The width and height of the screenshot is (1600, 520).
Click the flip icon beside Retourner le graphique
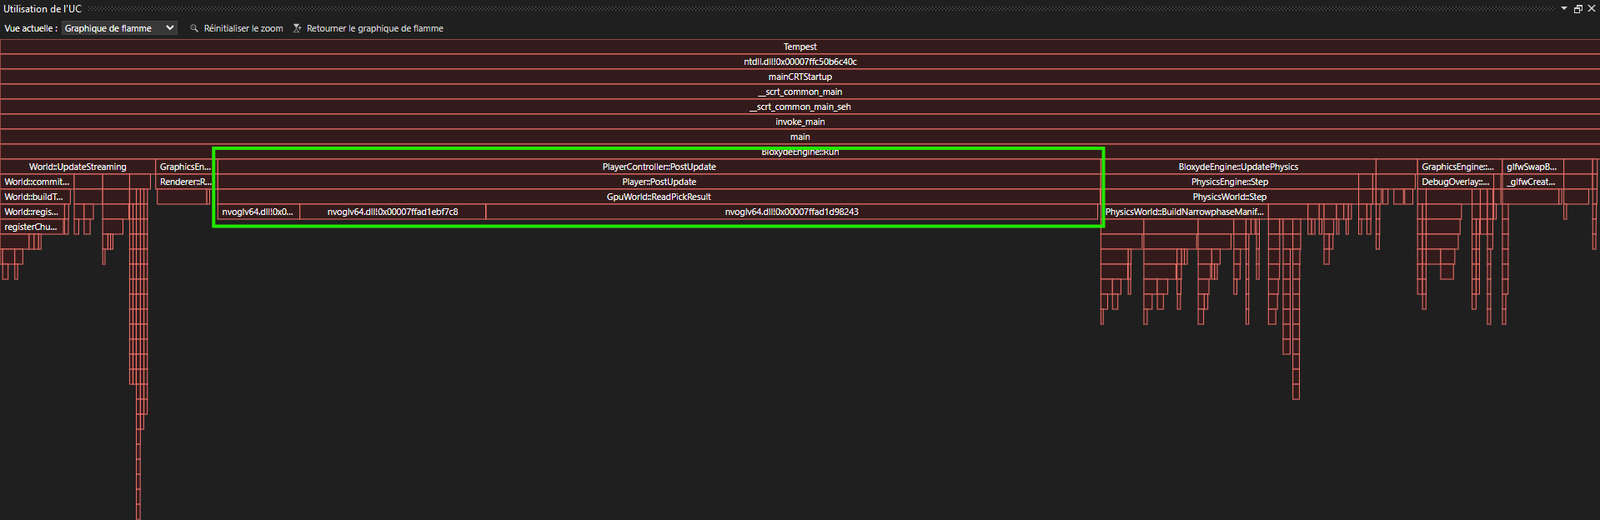pyautogui.click(x=297, y=28)
